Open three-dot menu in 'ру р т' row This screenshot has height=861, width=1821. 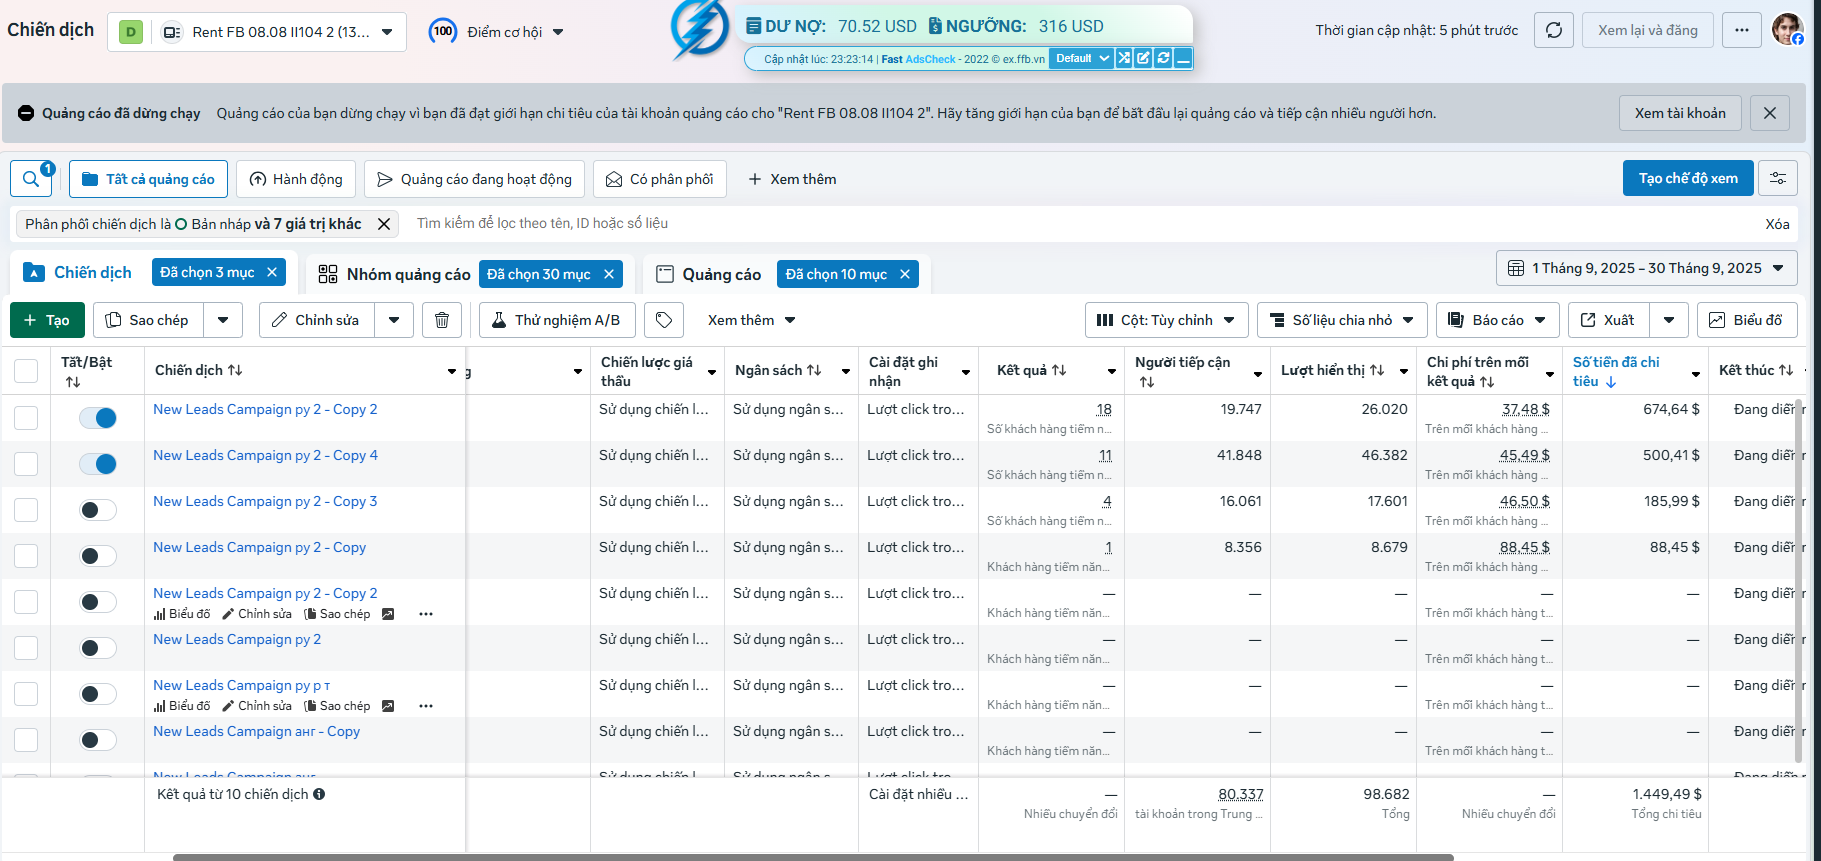click(x=426, y=706)
